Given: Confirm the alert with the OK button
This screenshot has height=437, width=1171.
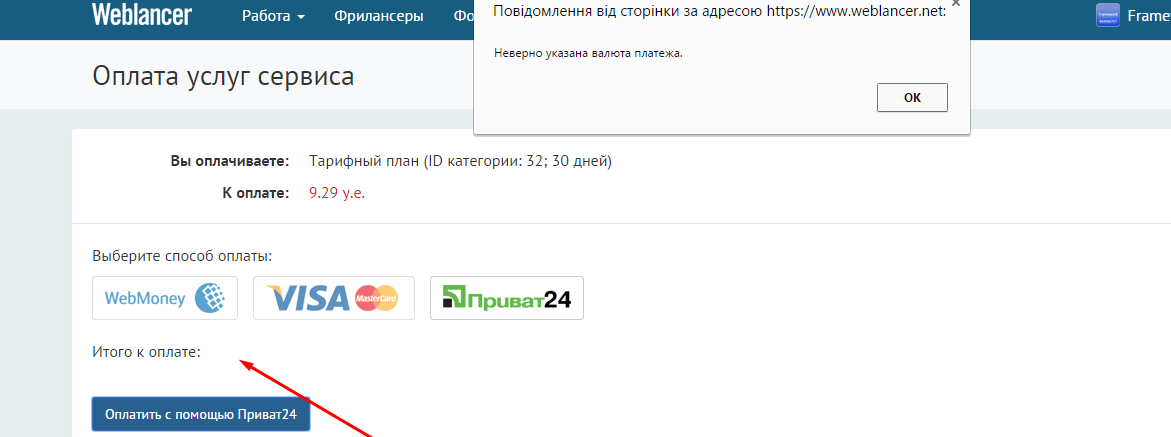Looking at the screenshot, I should pyautogui.click(x=912, y=97).
